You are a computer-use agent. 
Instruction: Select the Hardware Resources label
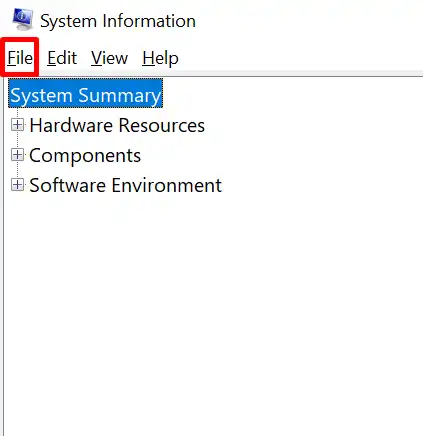117,125
